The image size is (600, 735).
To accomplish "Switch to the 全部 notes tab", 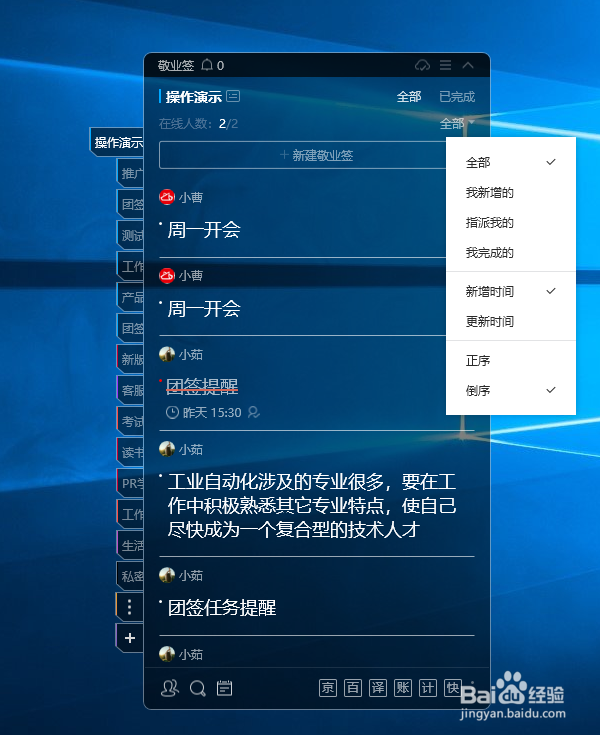I will (x=409, y=97).
